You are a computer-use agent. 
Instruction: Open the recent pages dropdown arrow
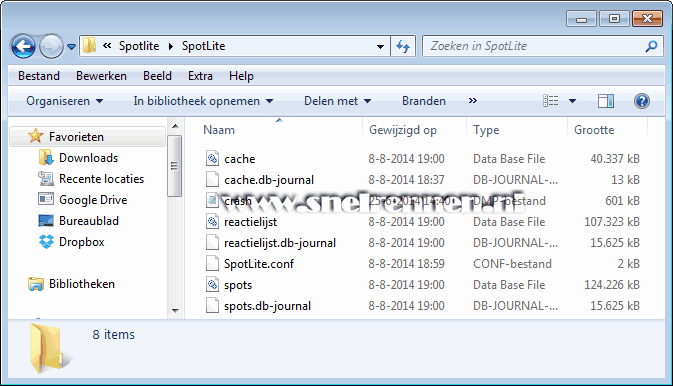[72, 46]
